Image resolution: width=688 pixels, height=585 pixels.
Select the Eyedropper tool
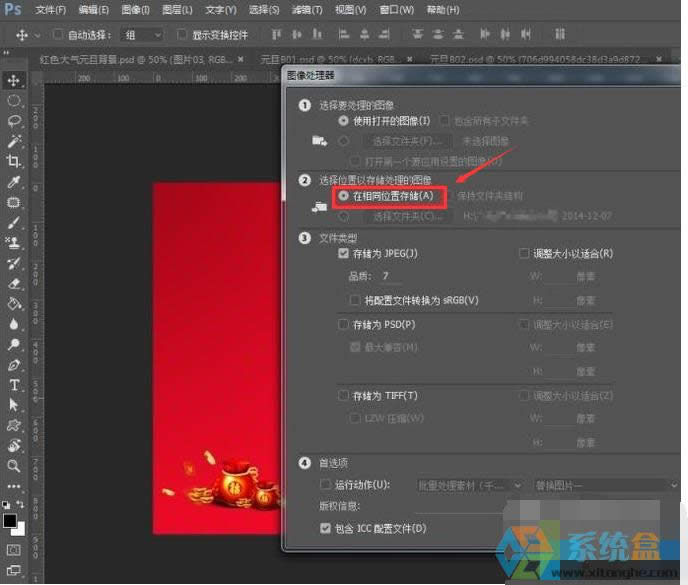[x=14, y=182]
